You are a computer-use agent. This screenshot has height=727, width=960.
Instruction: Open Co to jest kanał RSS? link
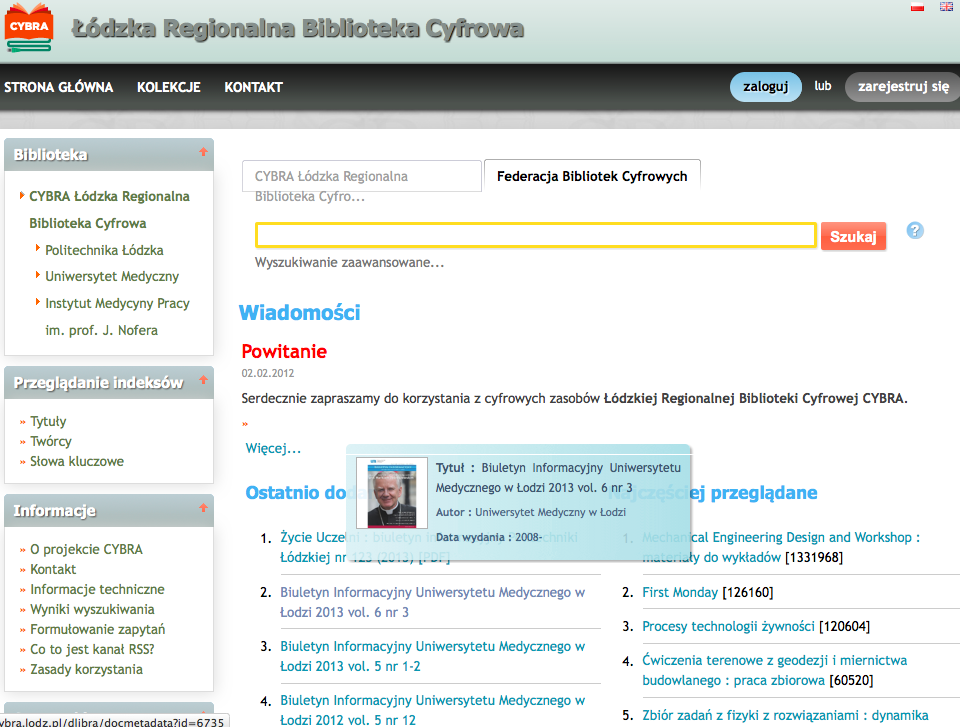point(92,649)
